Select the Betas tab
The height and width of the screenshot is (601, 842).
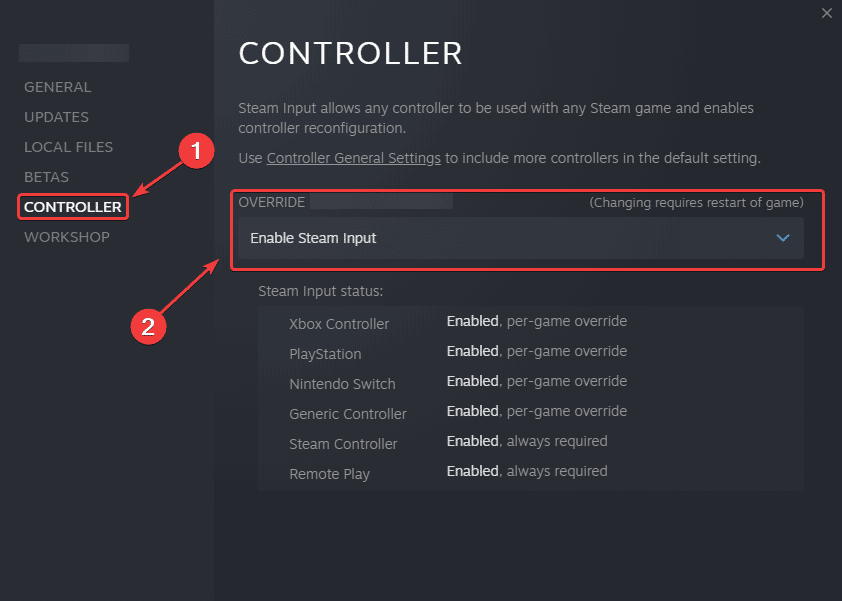tap(46, 177)
